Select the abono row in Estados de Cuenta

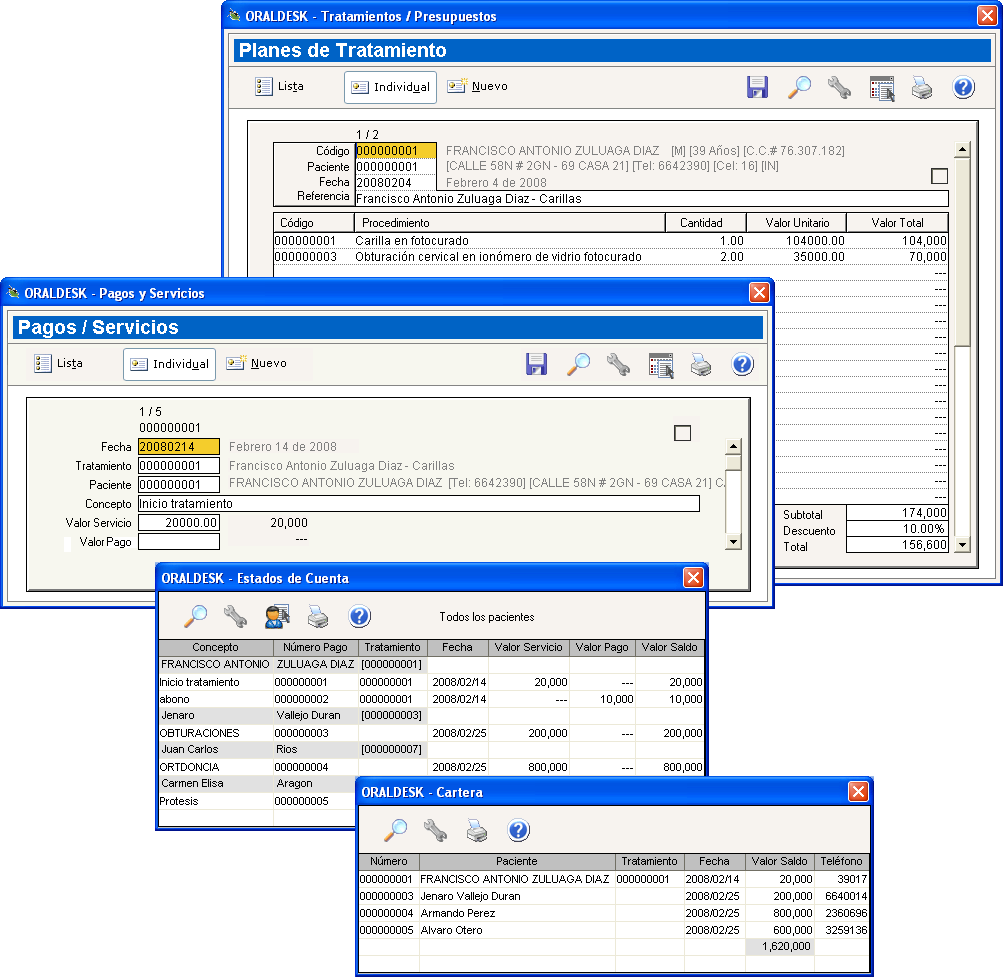(x=431, y=699)
